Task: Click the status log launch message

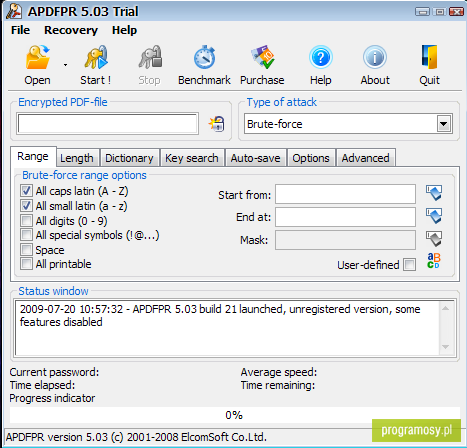Action: tap(220, 315)
